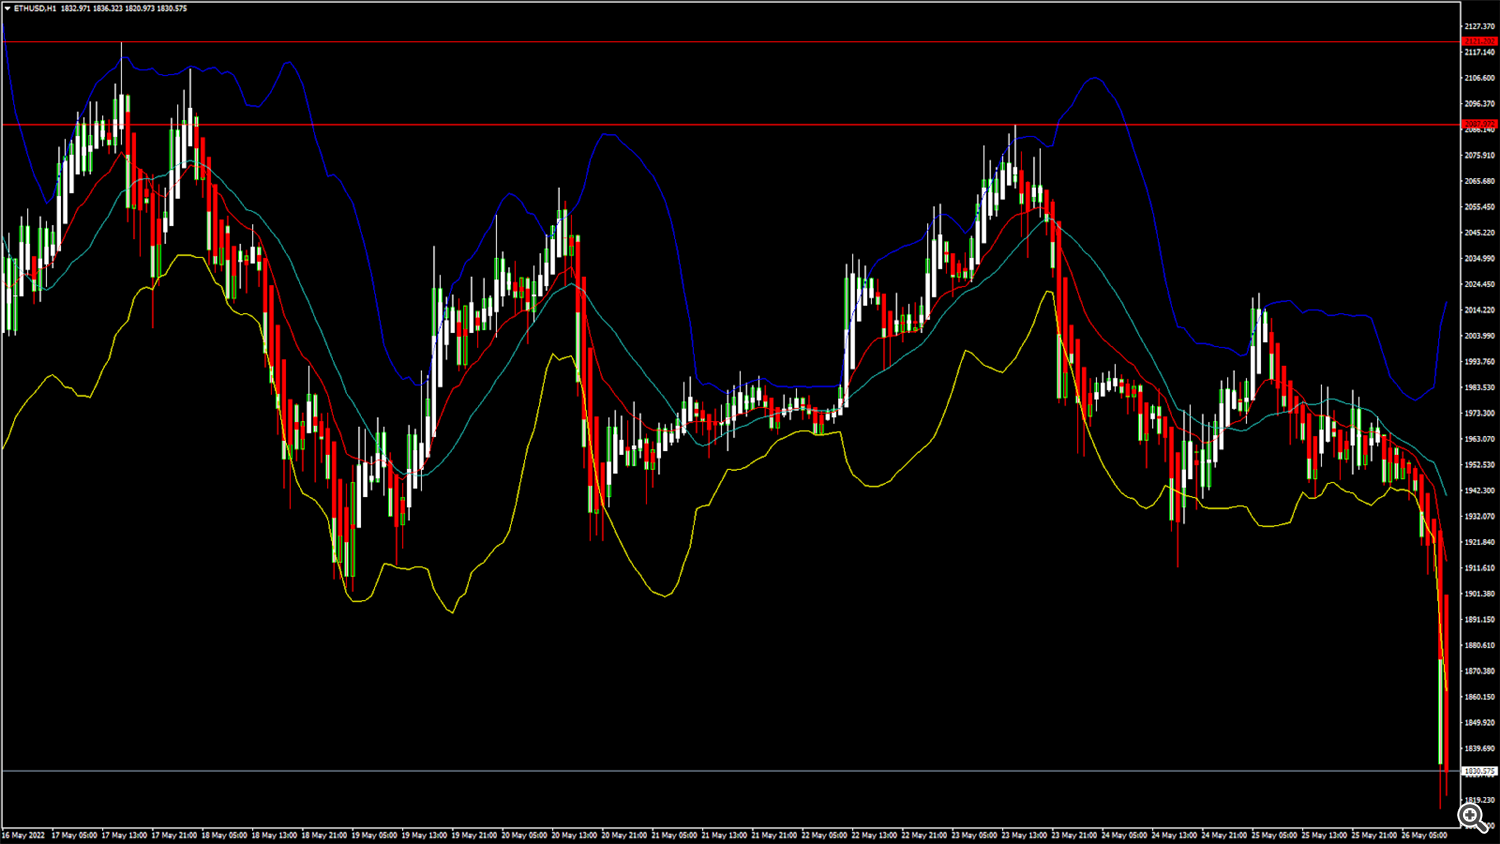The image size is (1500, 844).
Task: Open the ETHUSD,H1 chart menu arrow
Action: pyautogui.click(x=7, y=8)
